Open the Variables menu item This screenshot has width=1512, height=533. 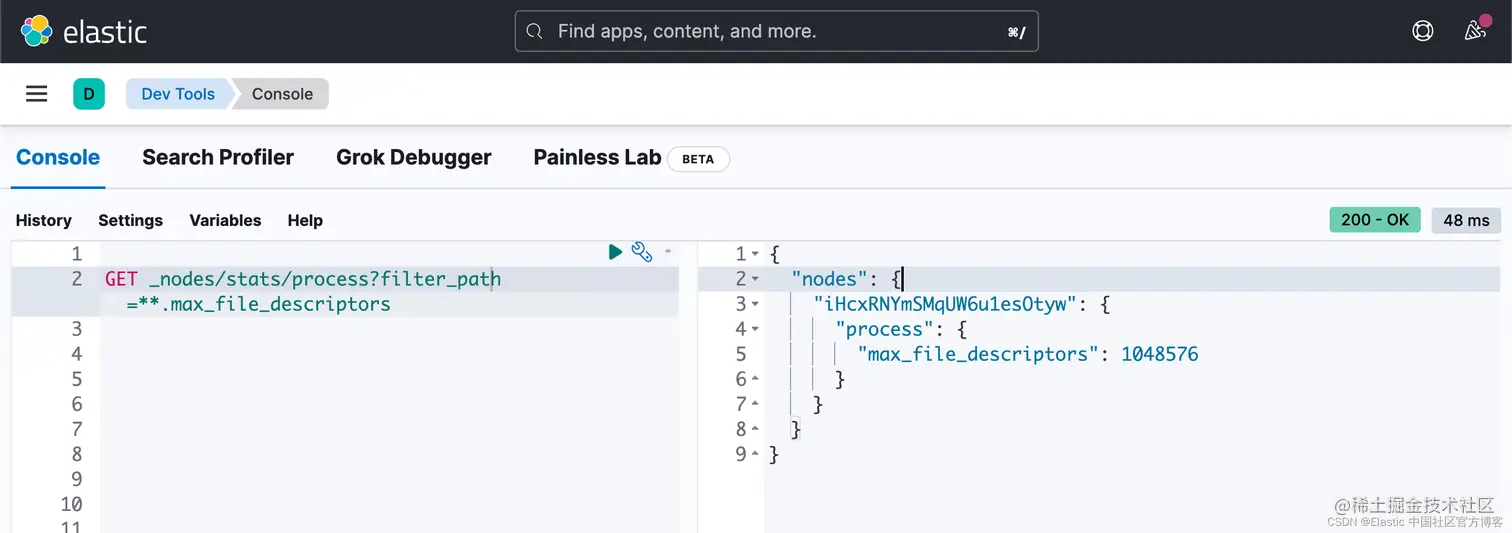225,220
